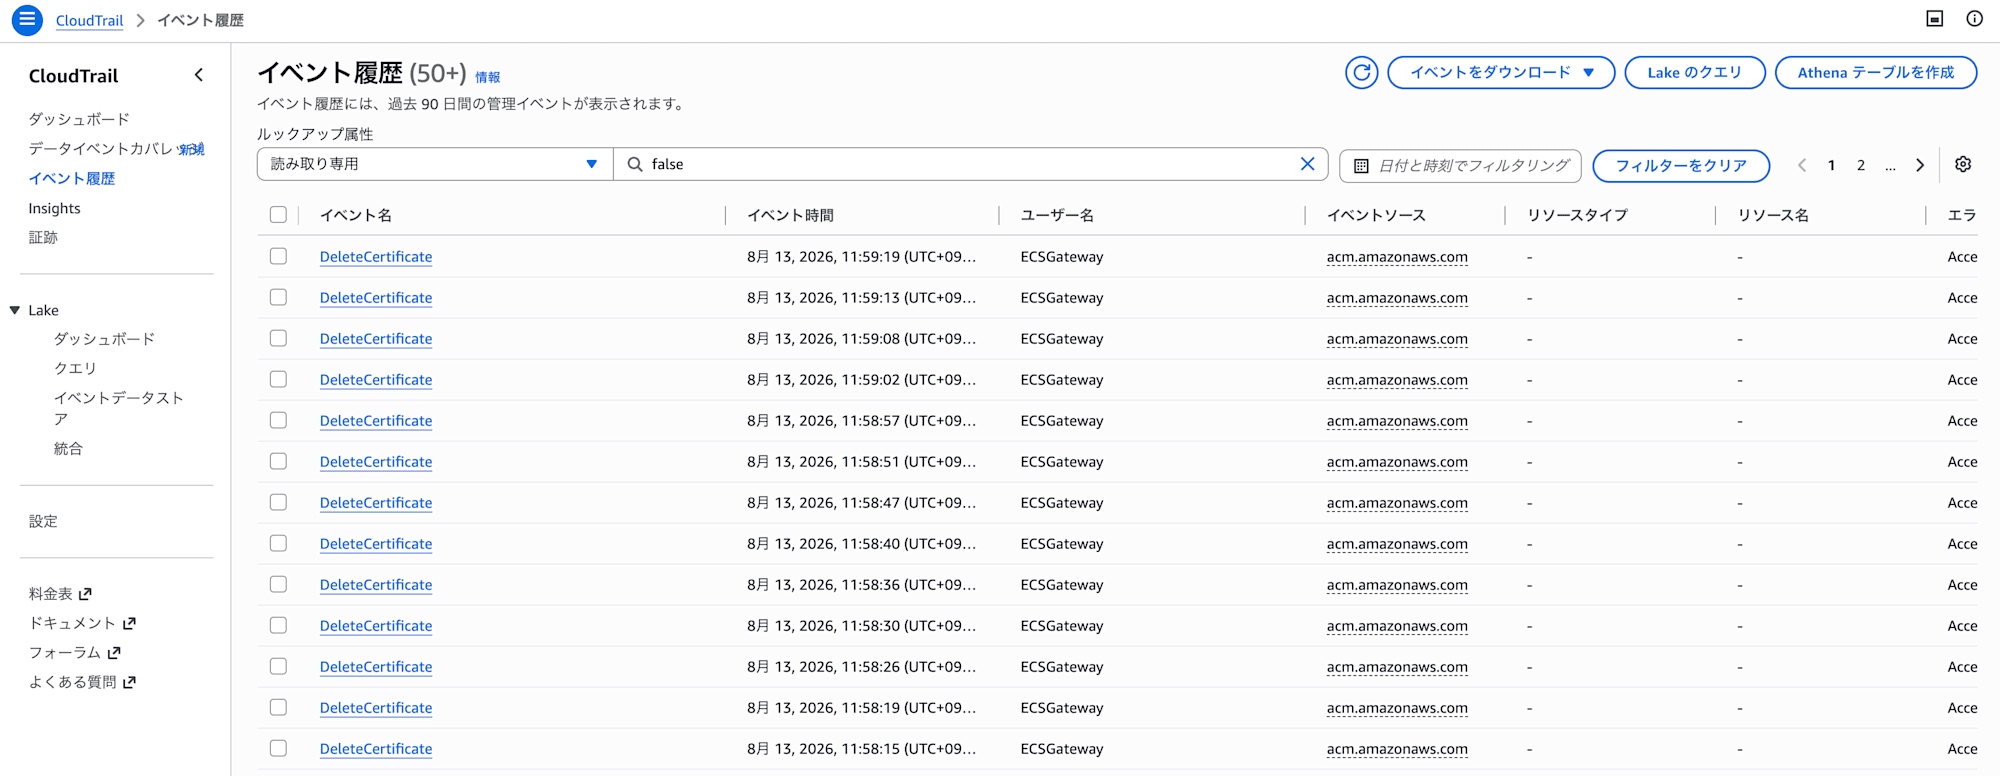Screen dimensions: 2000x776
Task: Check the event at 11:58:47
Action: (278, 502)
